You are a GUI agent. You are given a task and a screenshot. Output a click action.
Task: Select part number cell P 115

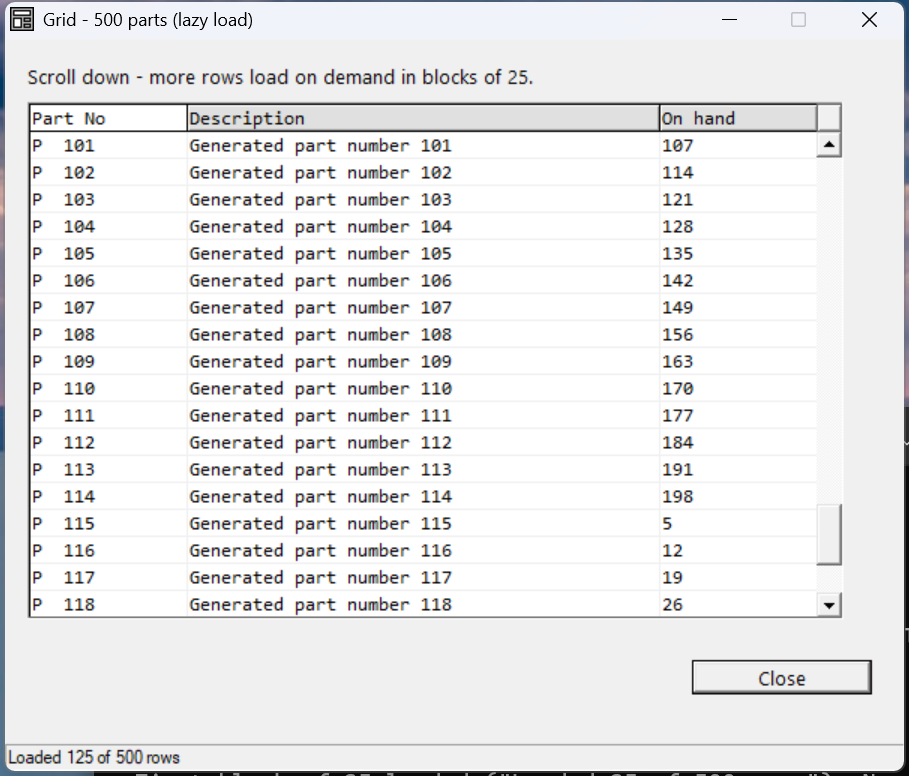(108, 523)
